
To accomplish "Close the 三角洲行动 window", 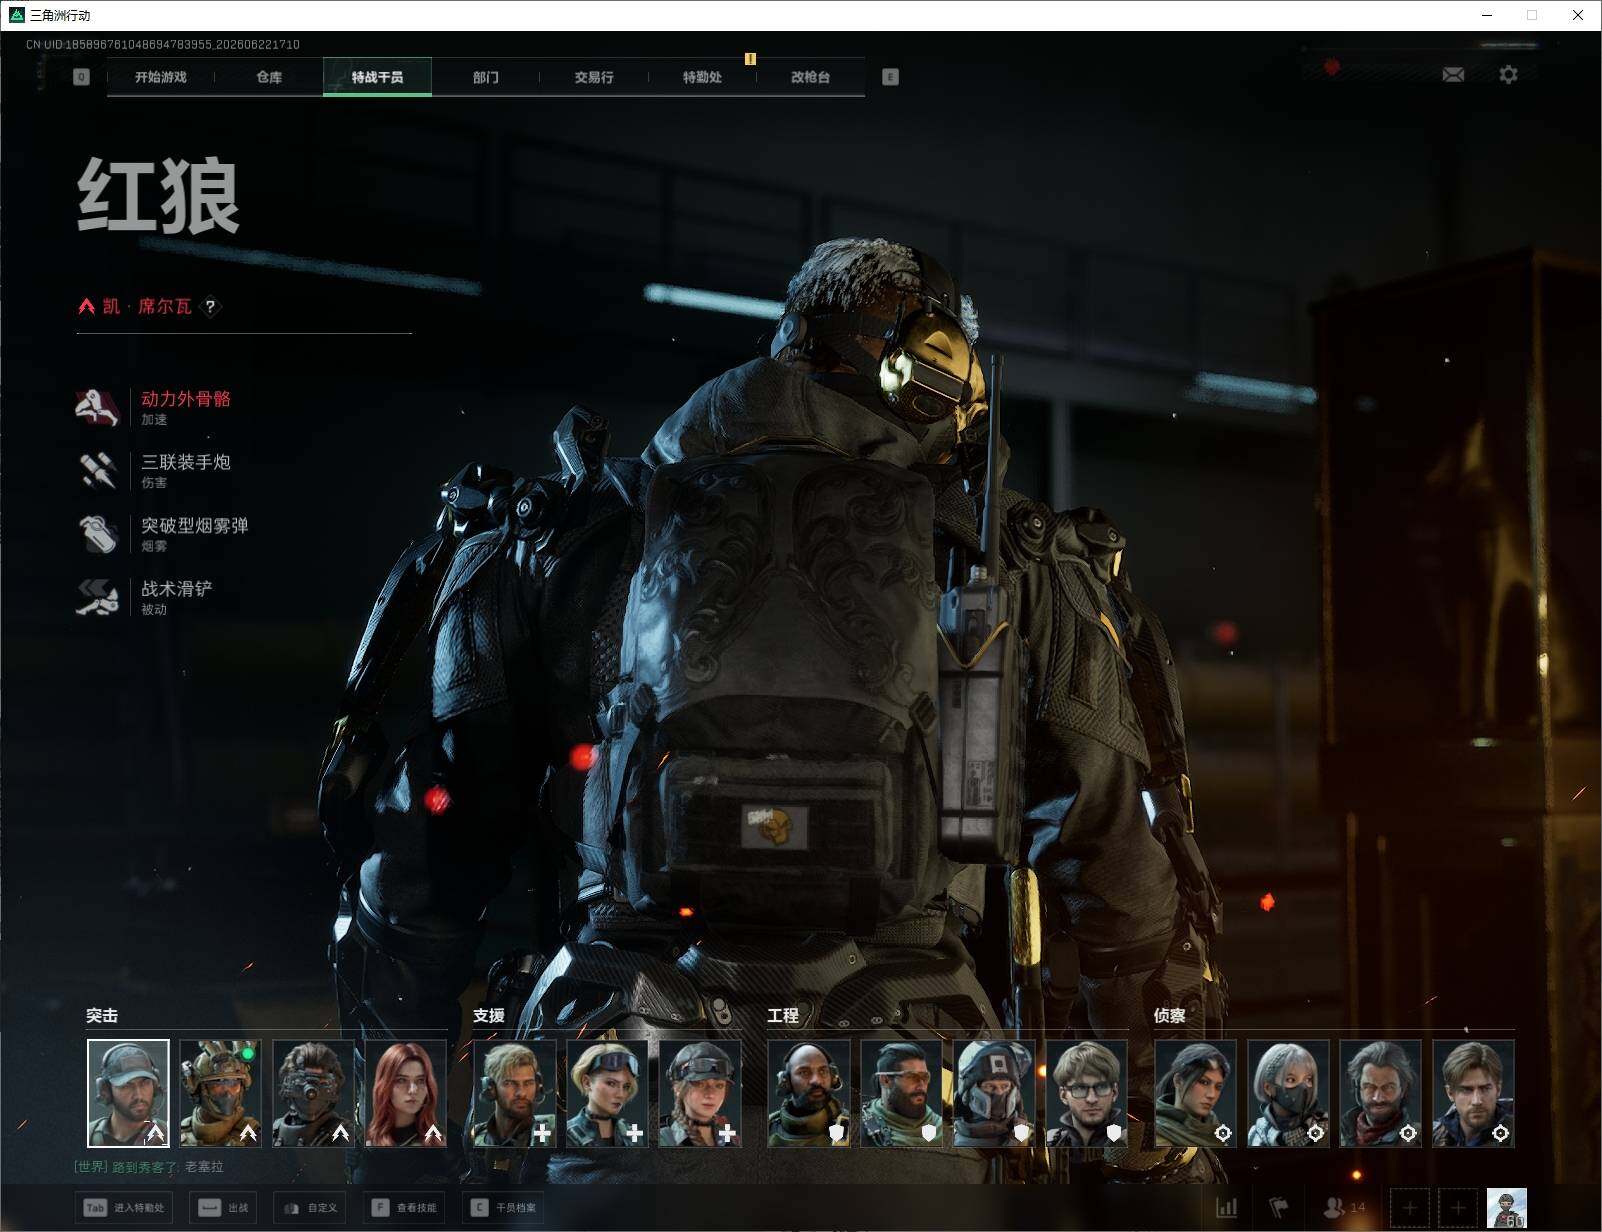I will click(x=1578, y=15).
